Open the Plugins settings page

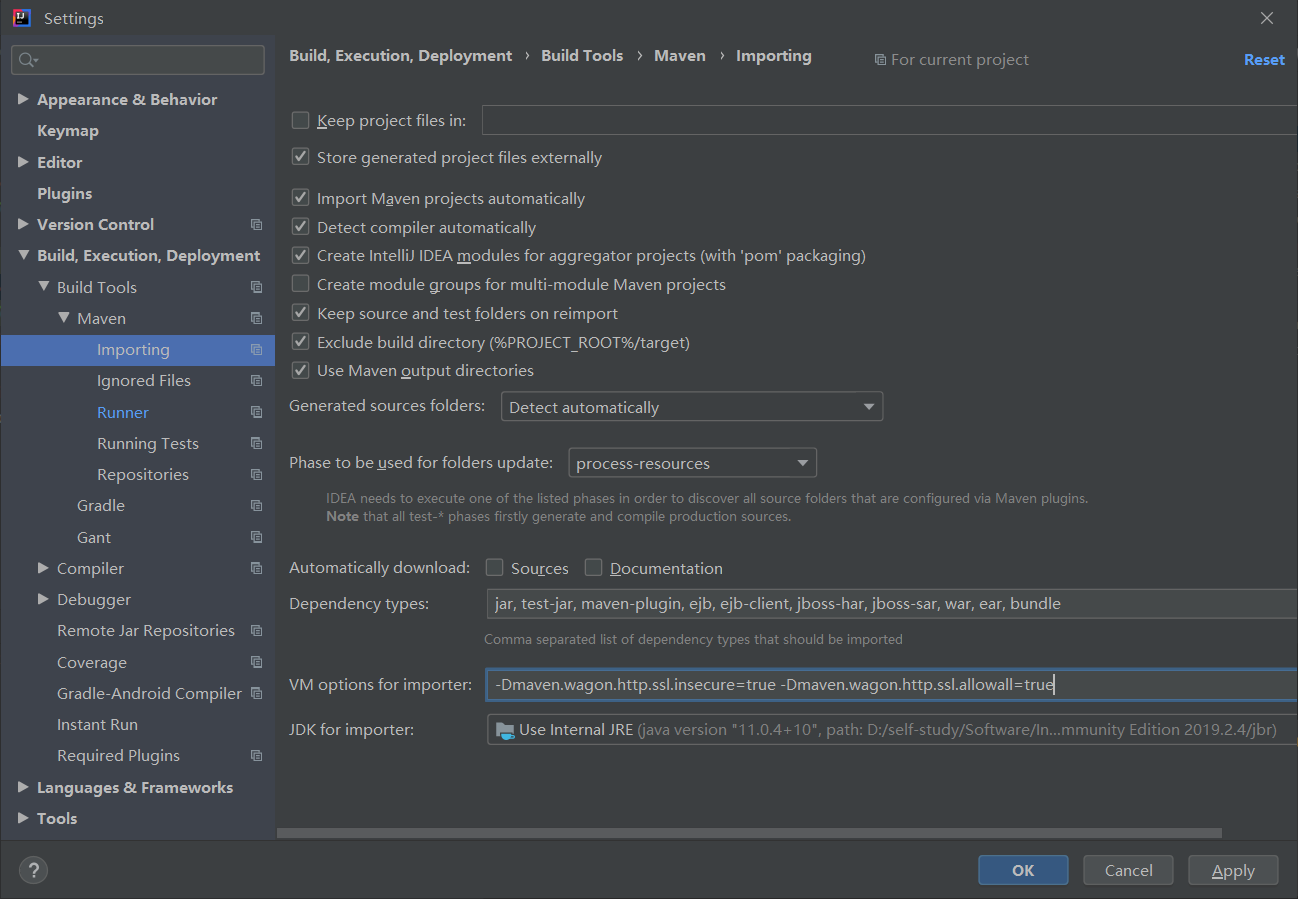(x=65, y=194)
